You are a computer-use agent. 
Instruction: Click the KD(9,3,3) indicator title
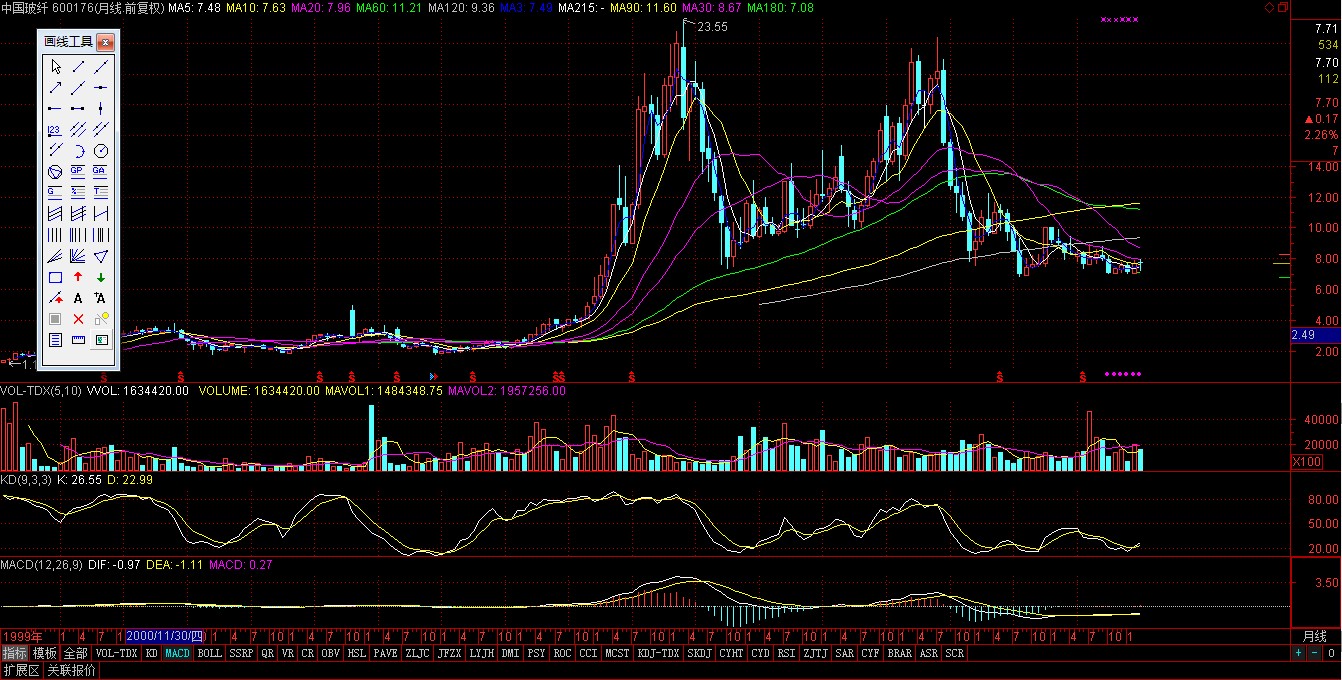click(x=28, y=481)
